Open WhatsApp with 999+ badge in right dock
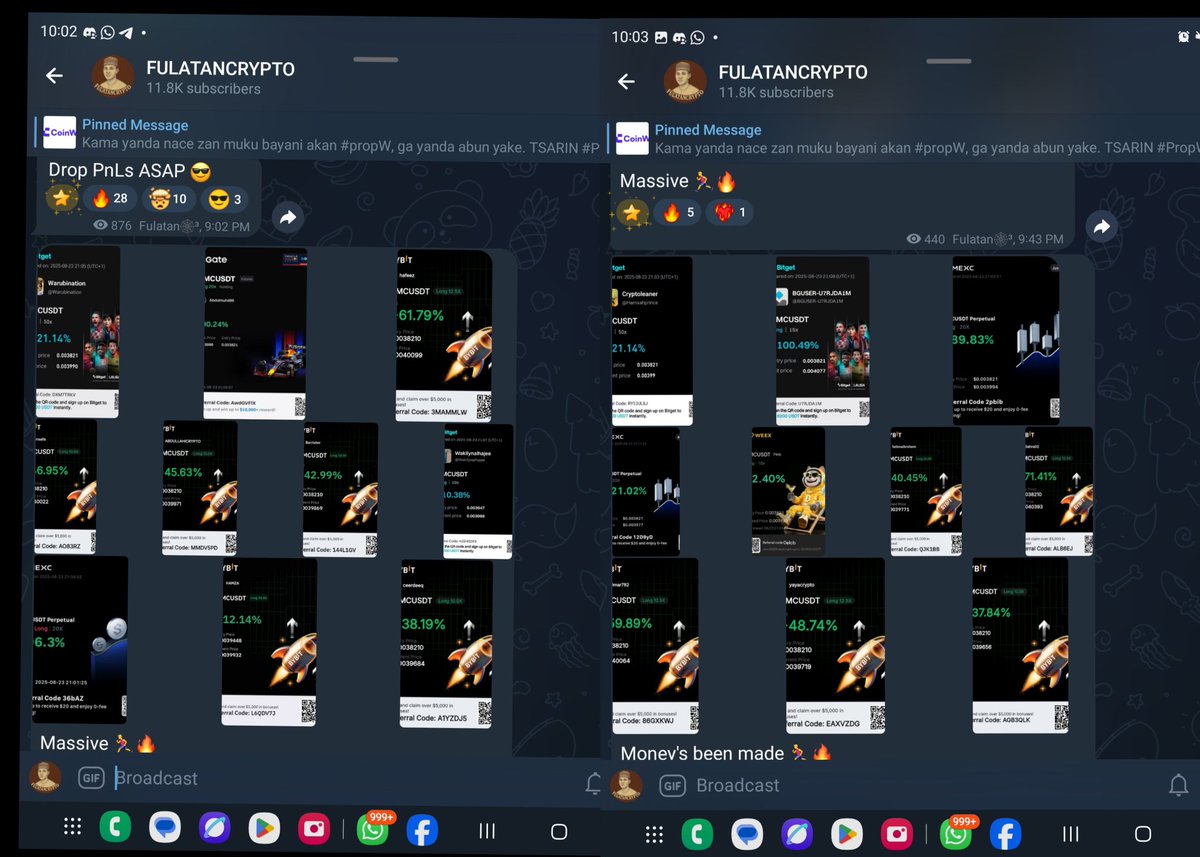This screenshot has width=1200, height=857. (955, 834)
